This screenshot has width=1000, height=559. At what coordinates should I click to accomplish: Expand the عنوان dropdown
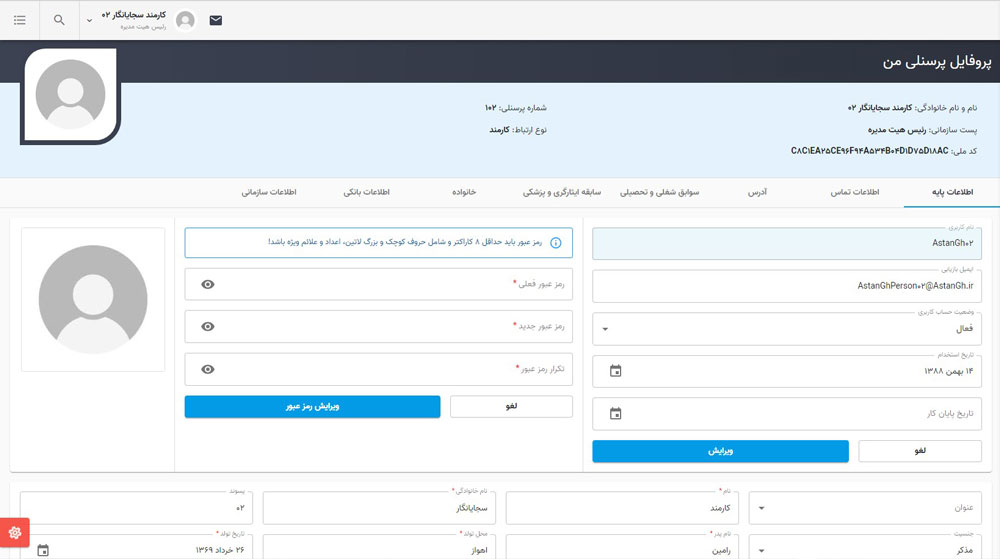coord(761,508)
